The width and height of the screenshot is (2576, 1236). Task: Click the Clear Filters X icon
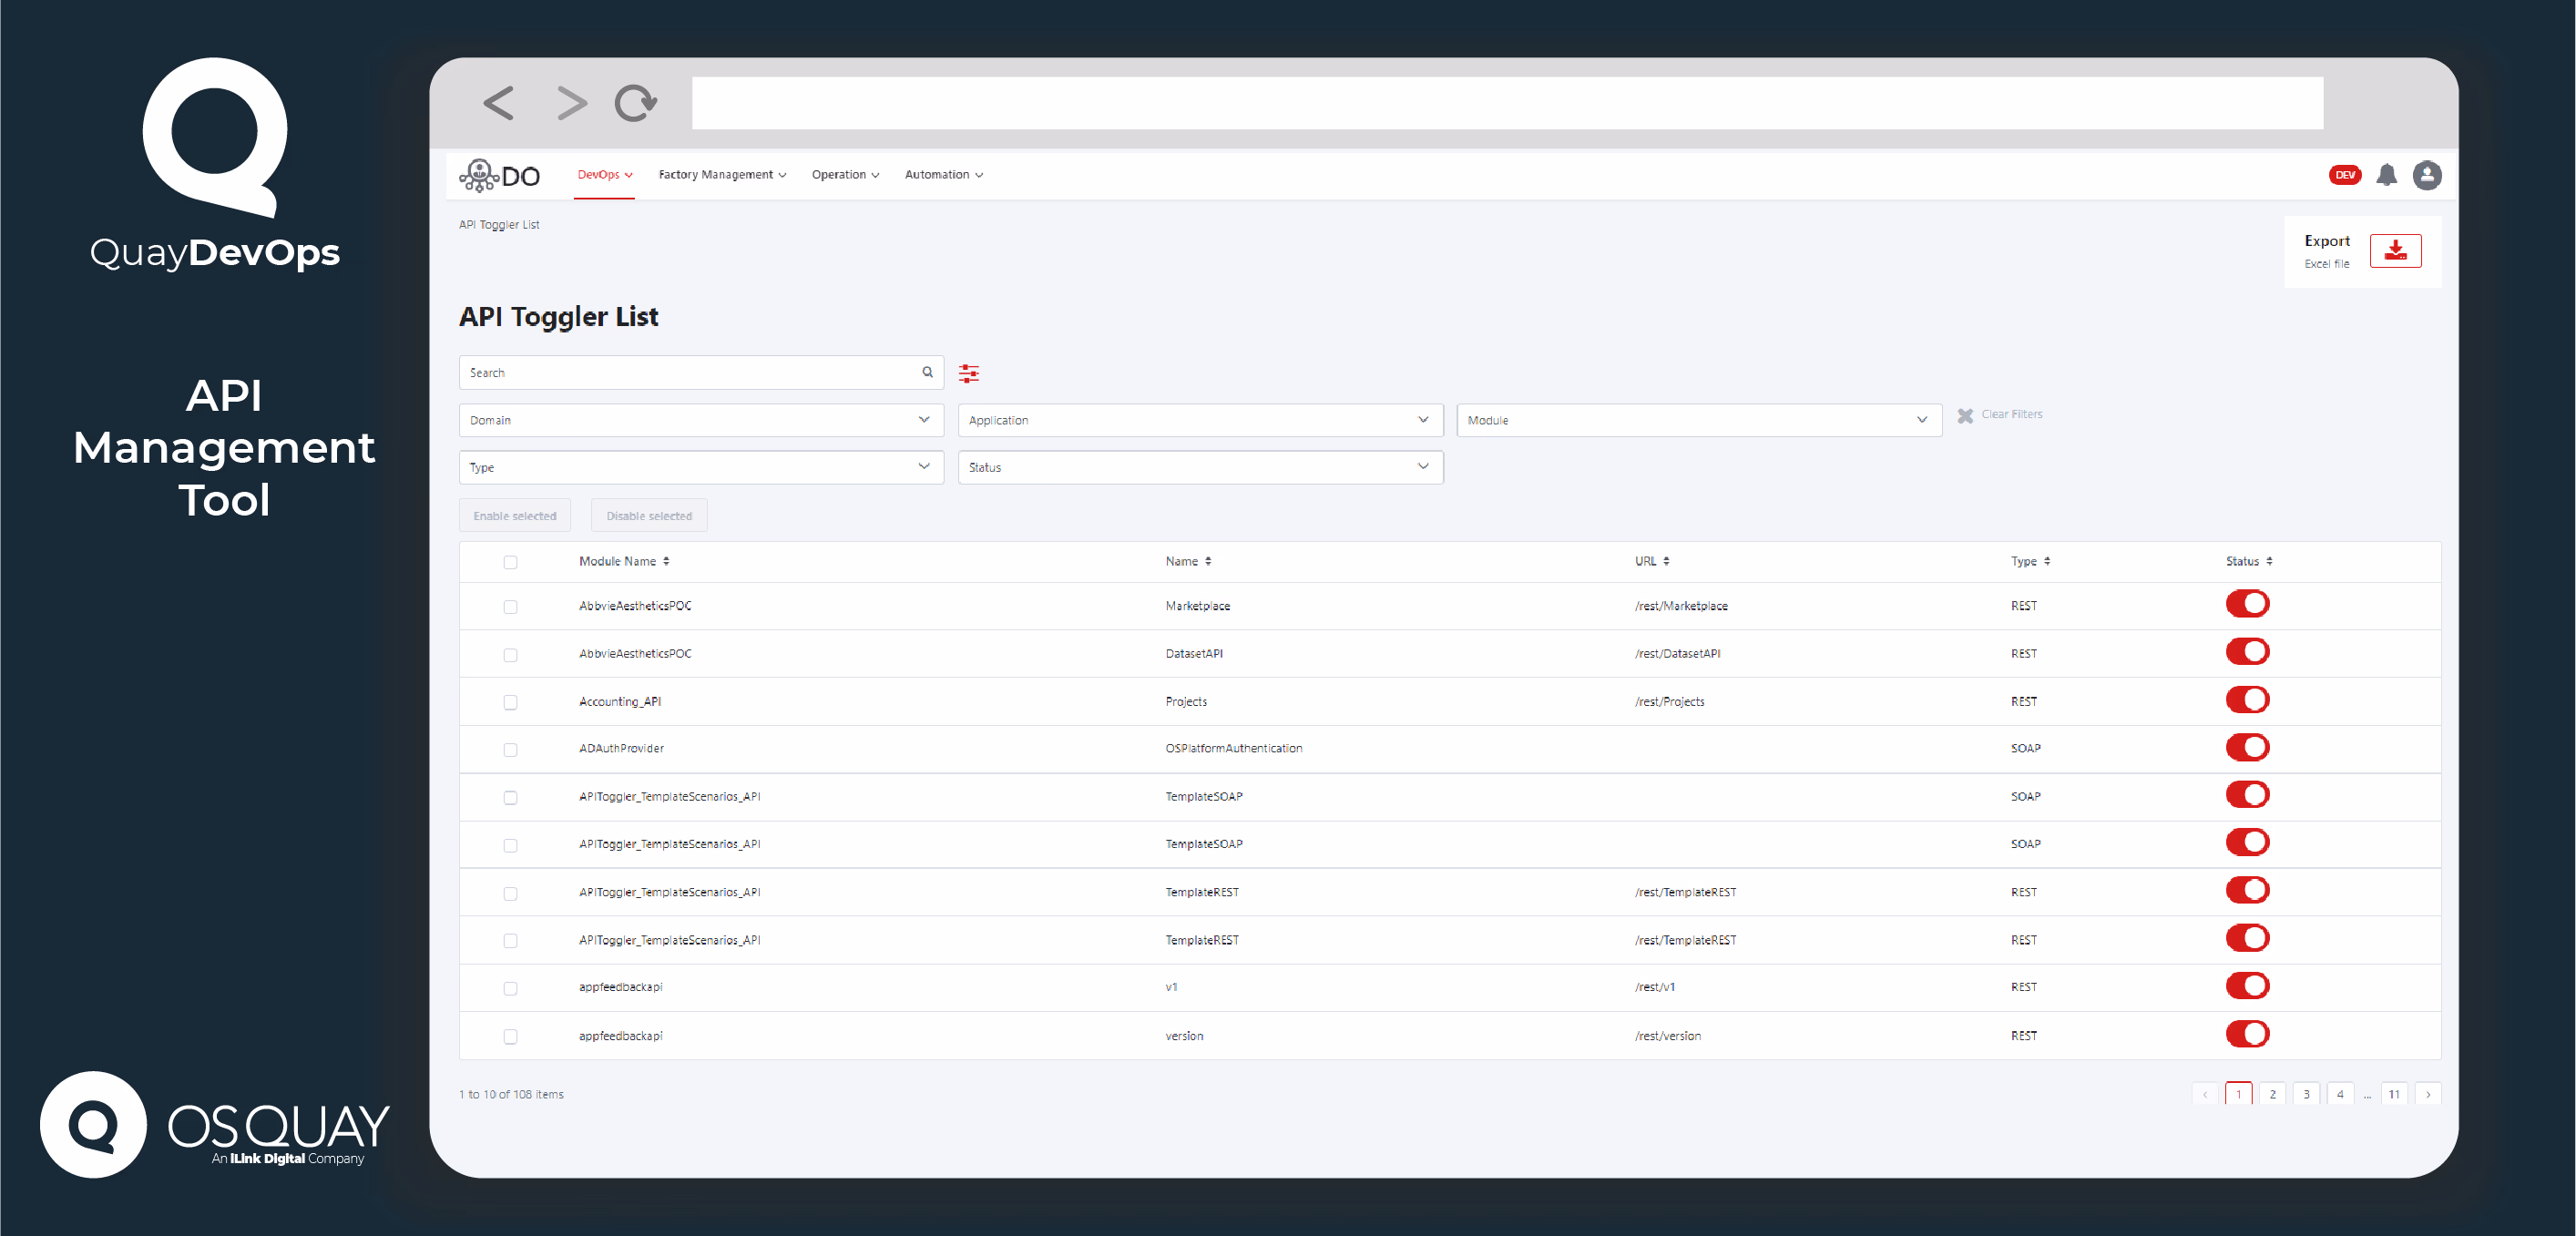point(1964,414)
